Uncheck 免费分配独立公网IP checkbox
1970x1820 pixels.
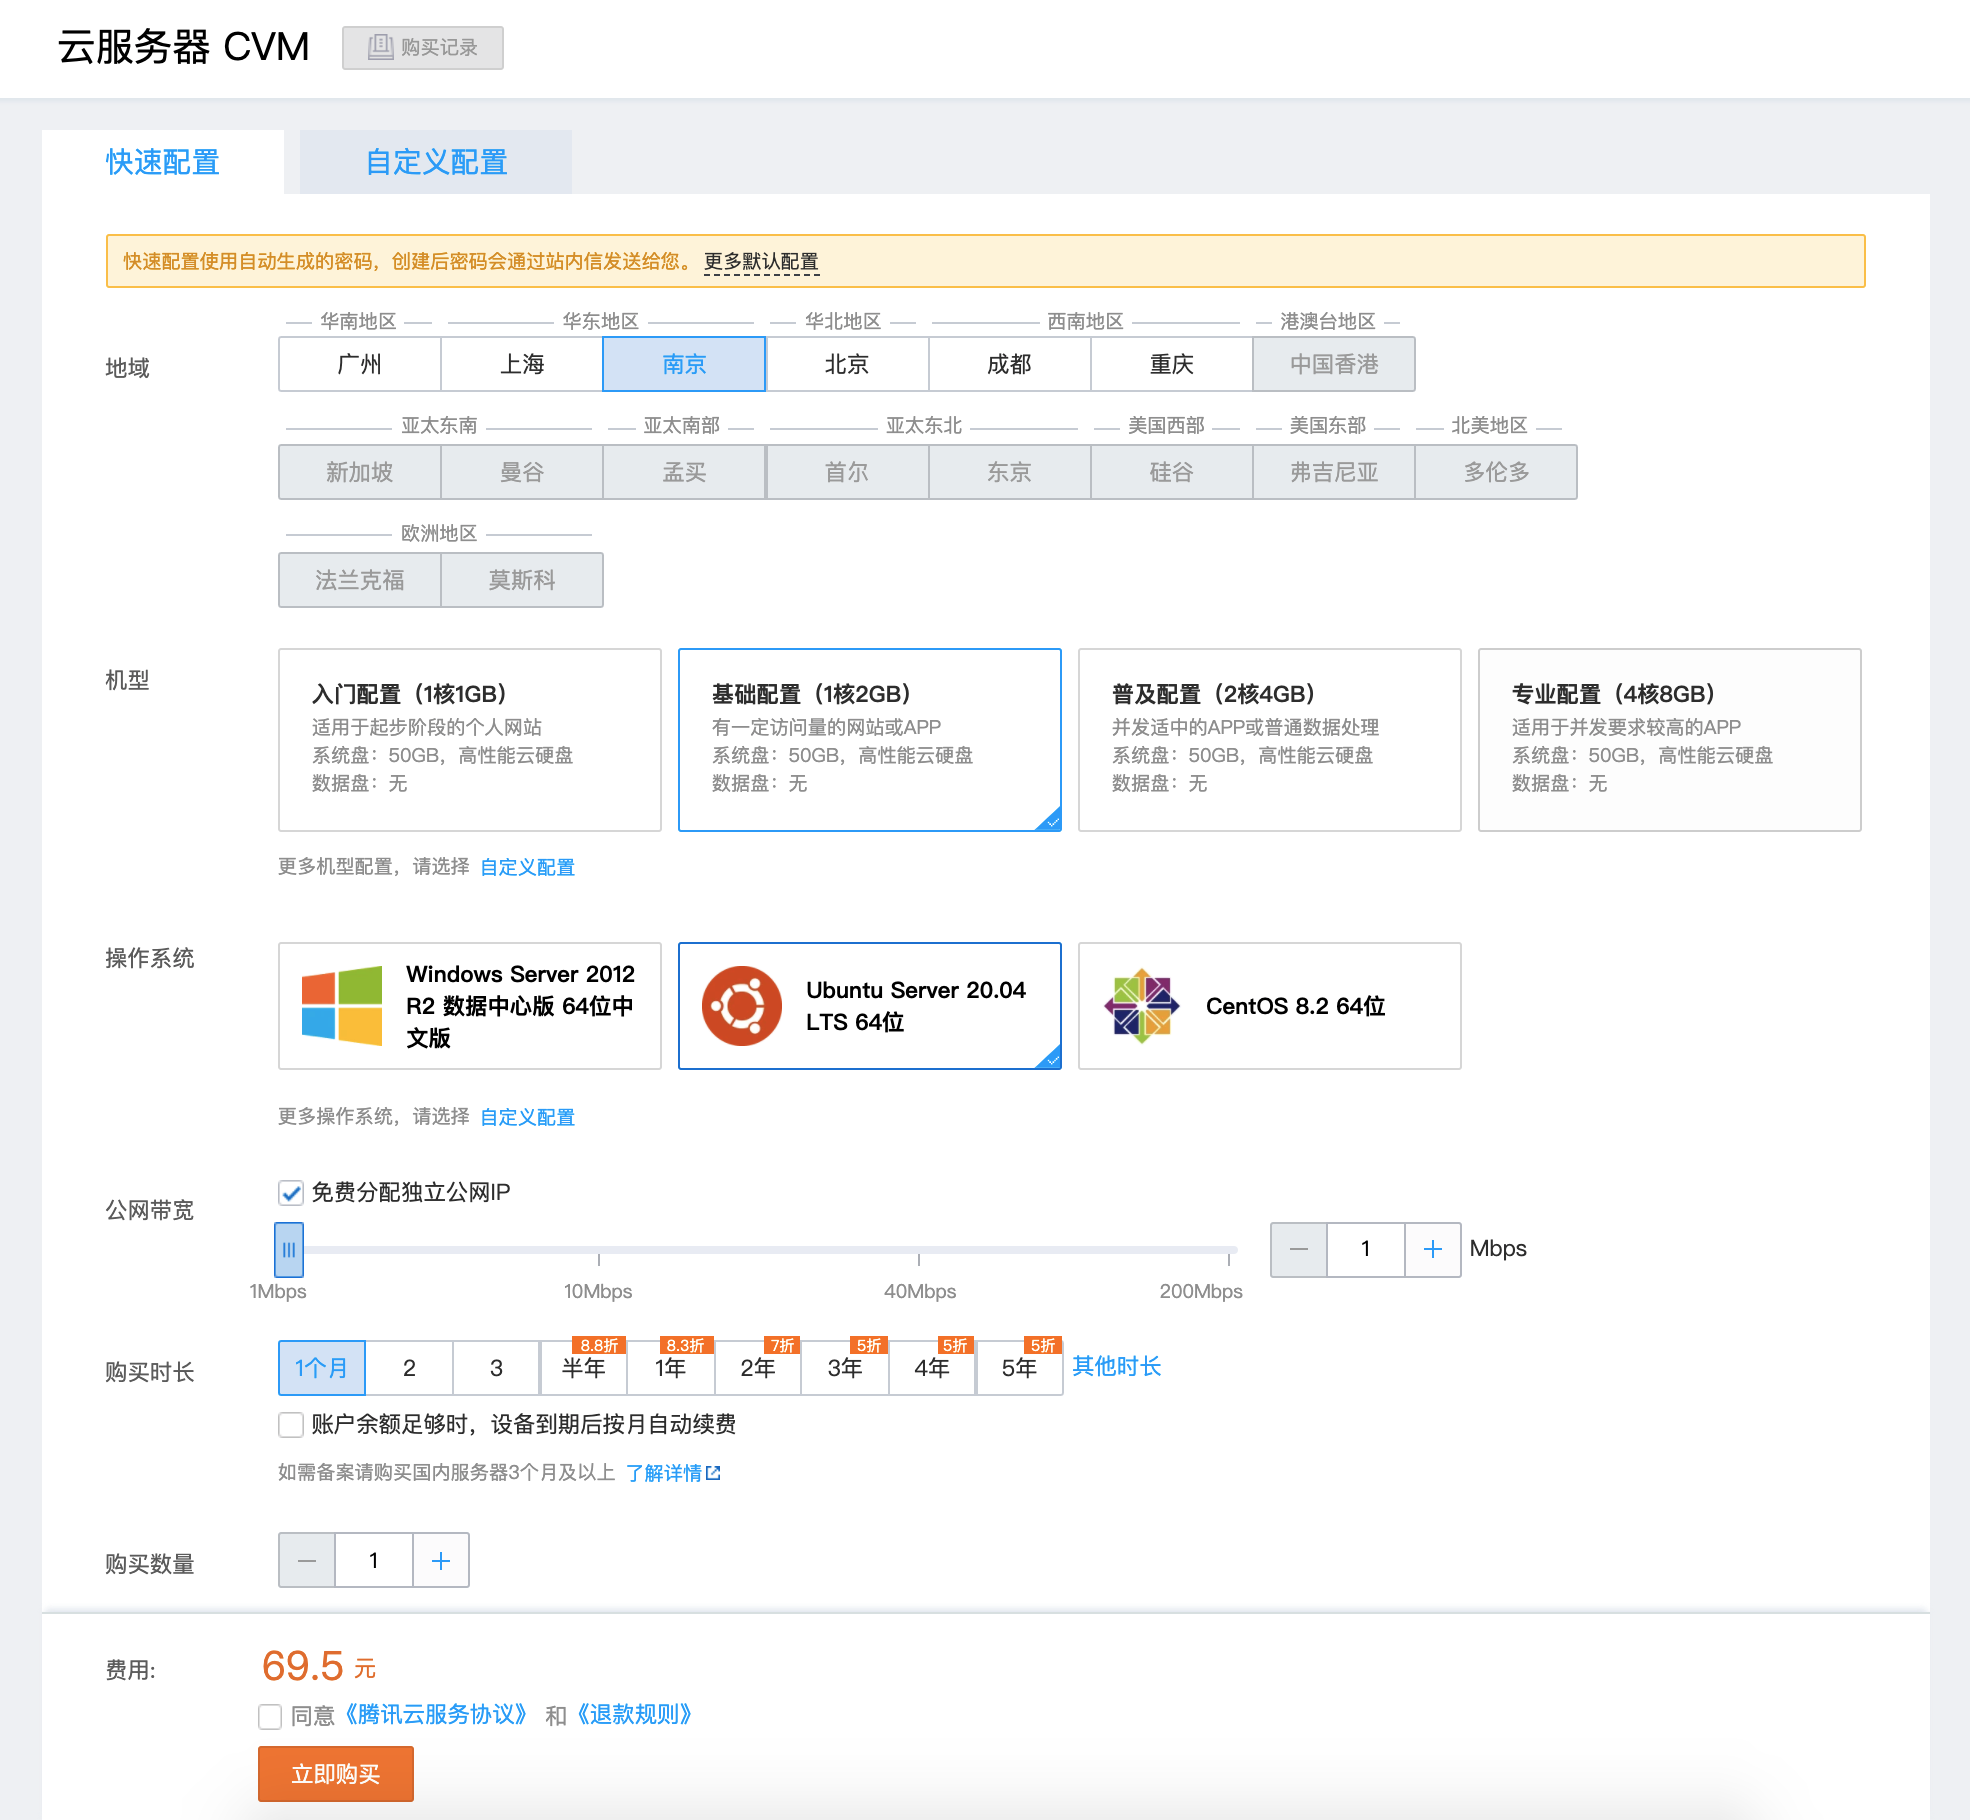coord(291,1192)
